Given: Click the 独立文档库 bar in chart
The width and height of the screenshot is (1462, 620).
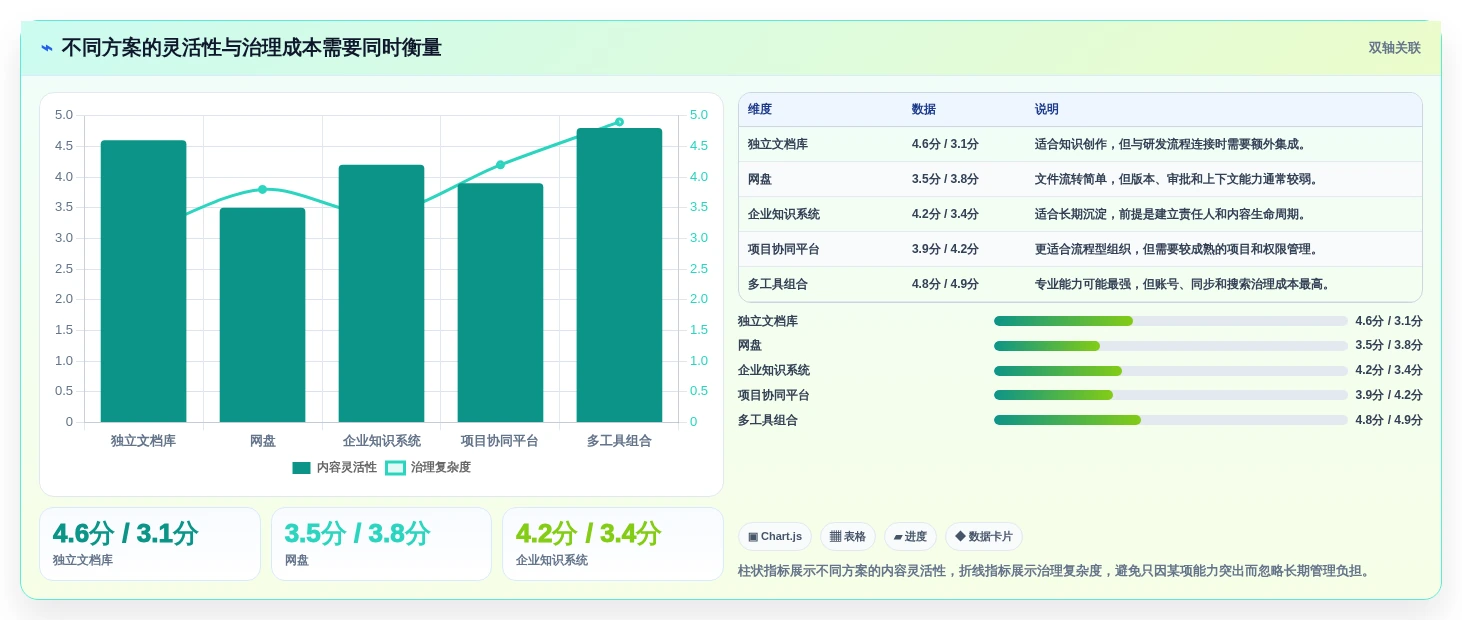Looking at the screenshot, I should point(143,281).
